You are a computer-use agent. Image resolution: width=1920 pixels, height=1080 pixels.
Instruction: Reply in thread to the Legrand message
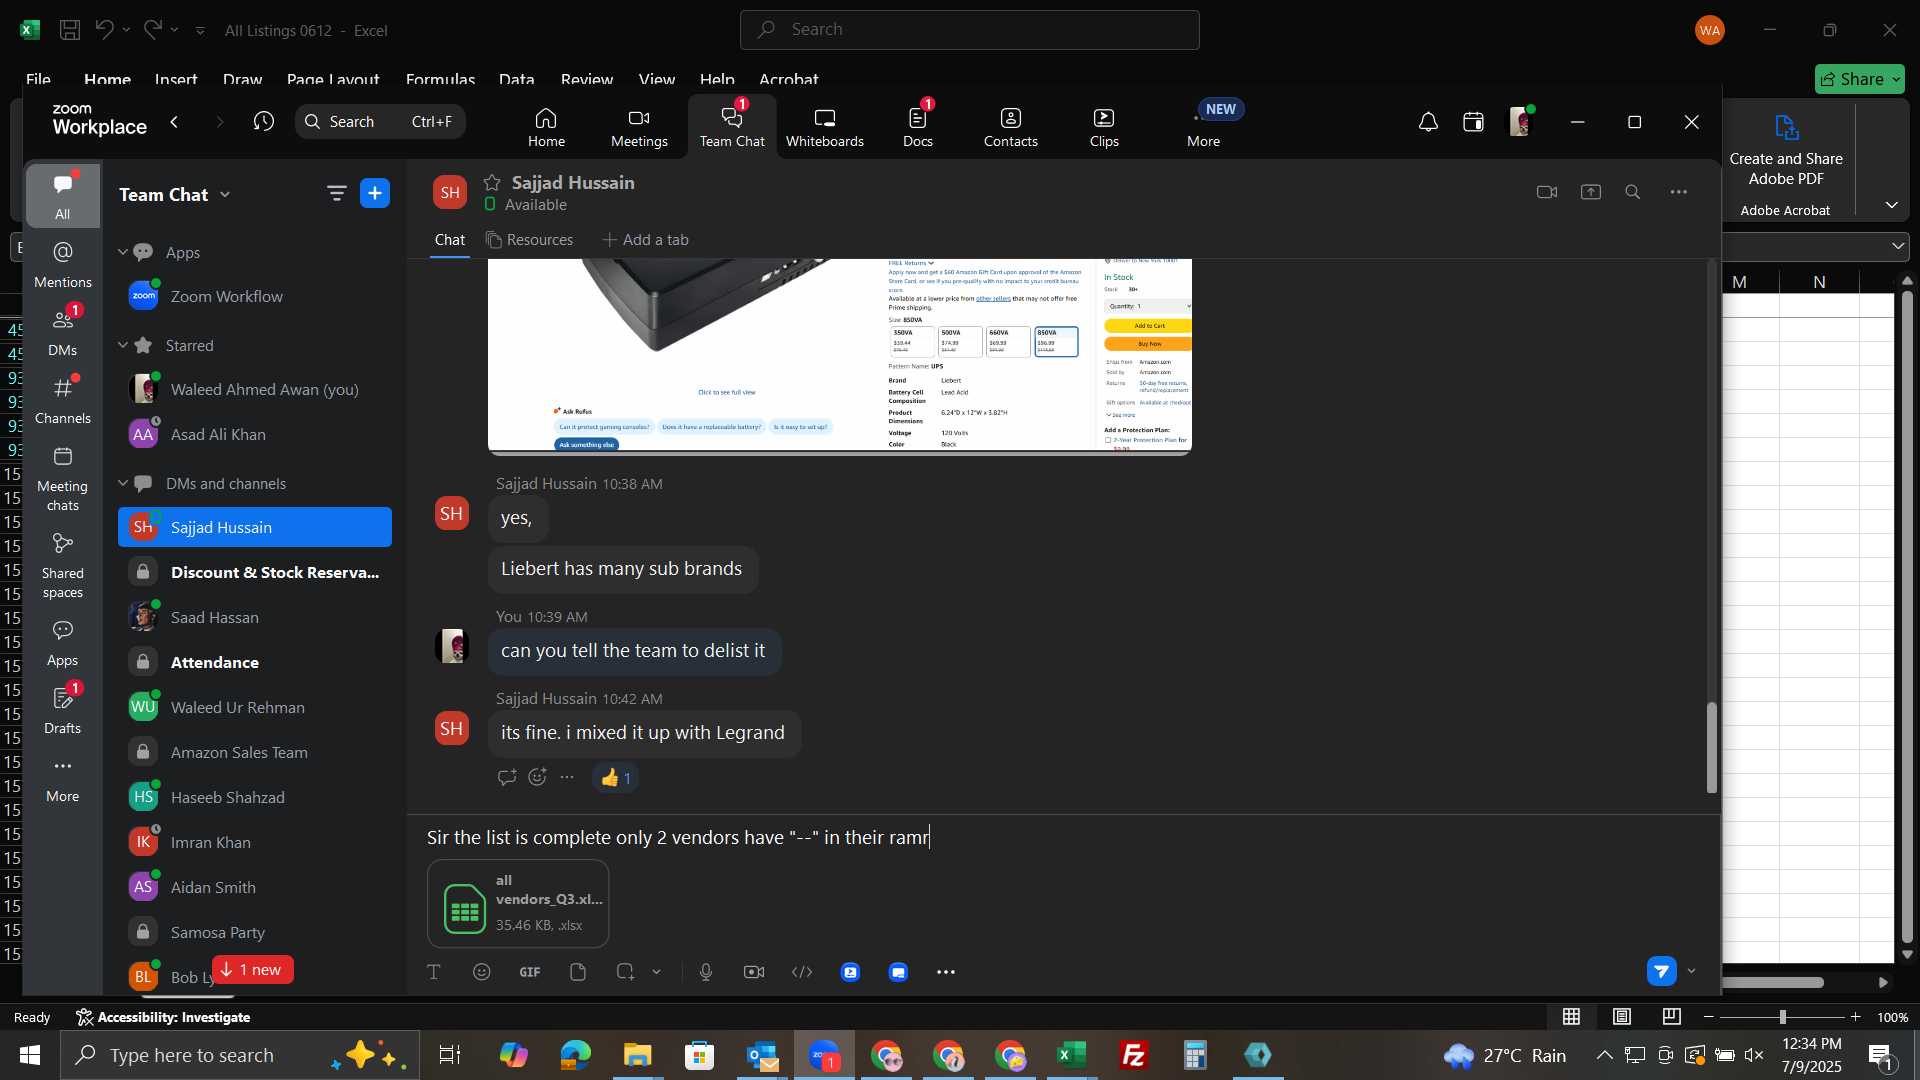pyautogui.click(x=507, y=777)
